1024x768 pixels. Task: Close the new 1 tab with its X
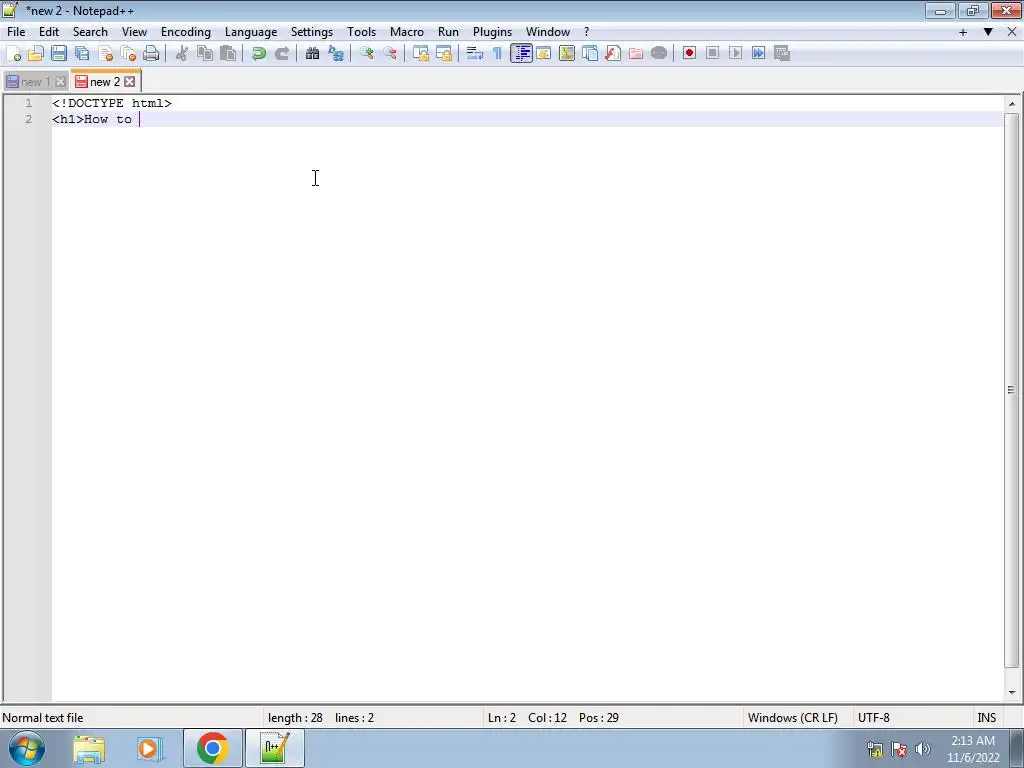60,82
